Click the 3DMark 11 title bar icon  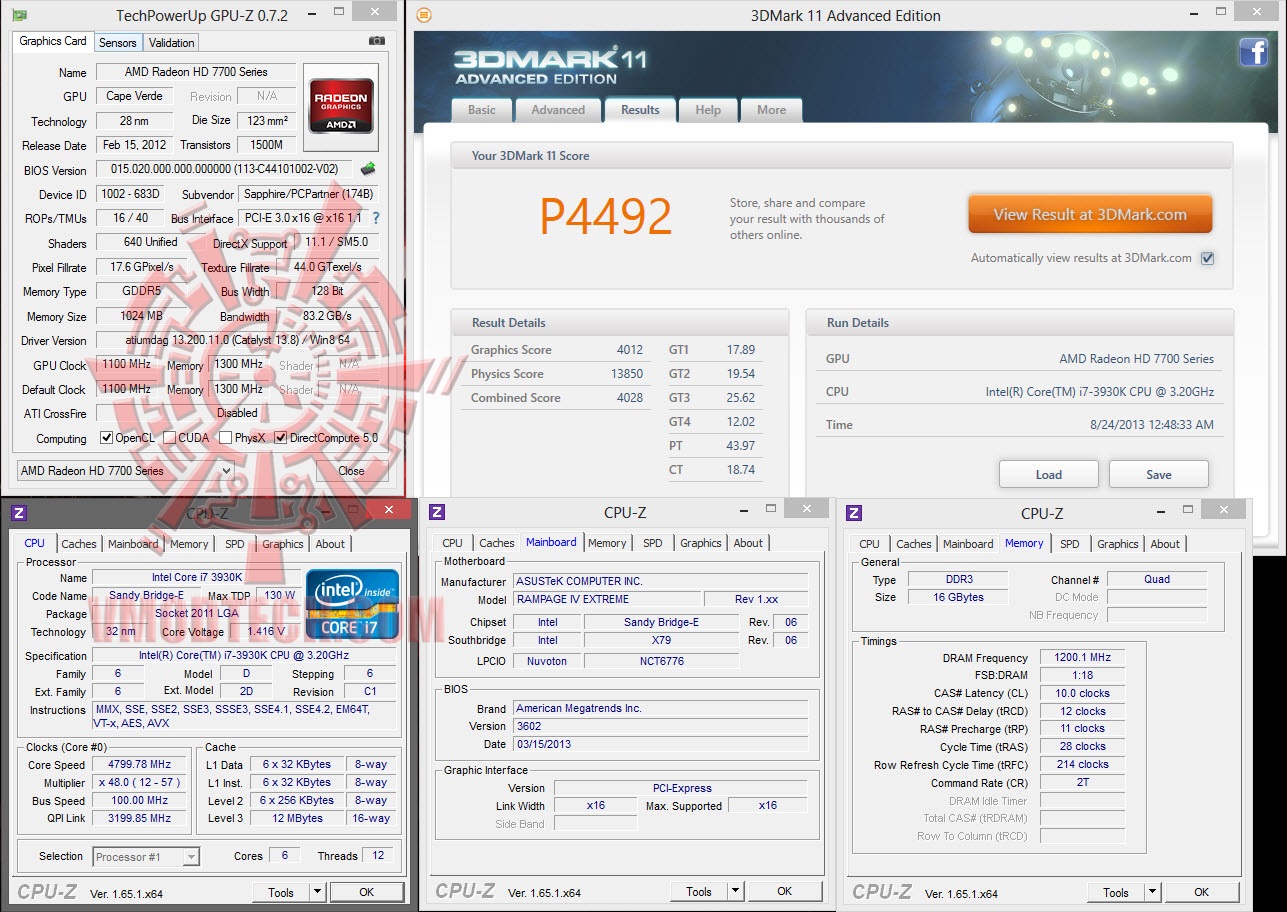pos(424,15)
